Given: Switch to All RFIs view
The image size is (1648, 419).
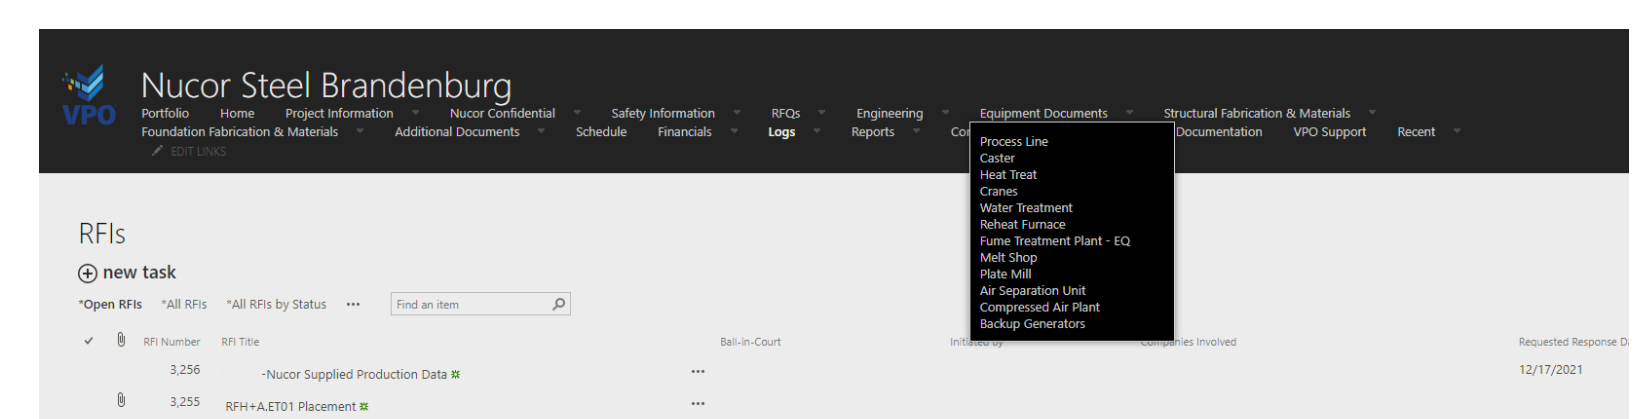Looking at the screenshot, I should tap(184, 305).
